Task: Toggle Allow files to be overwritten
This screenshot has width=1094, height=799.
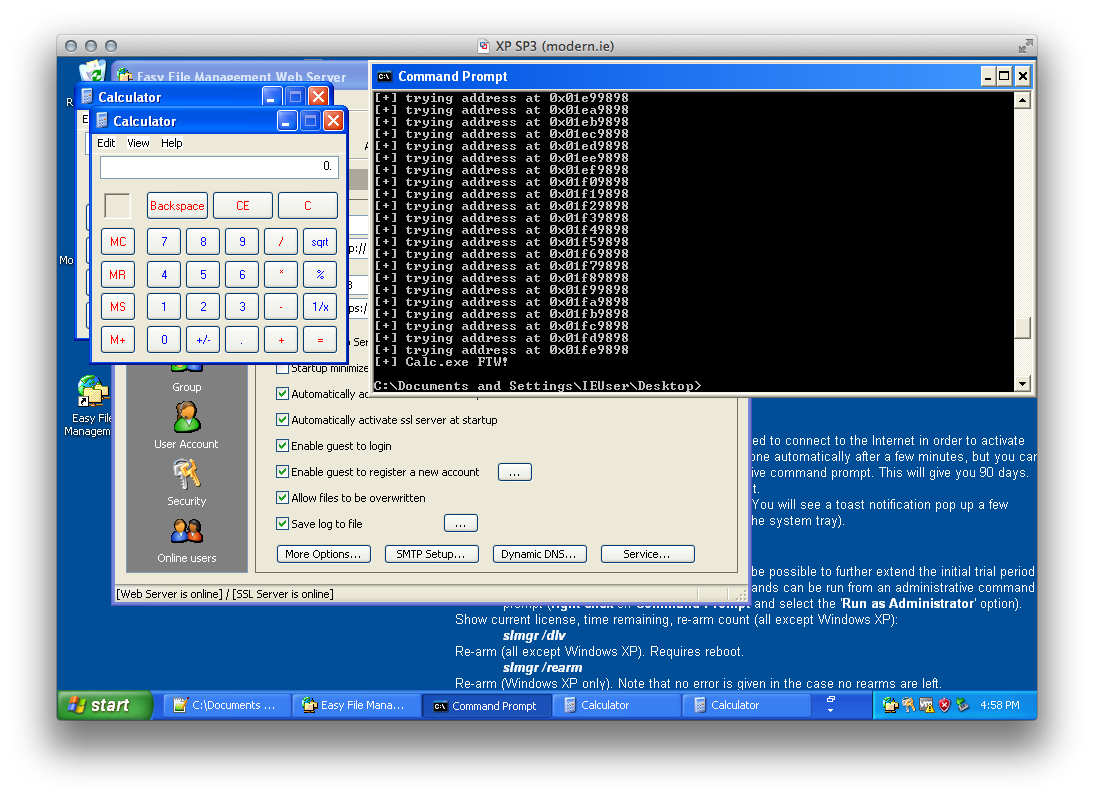Action: [x=282, y=498]
